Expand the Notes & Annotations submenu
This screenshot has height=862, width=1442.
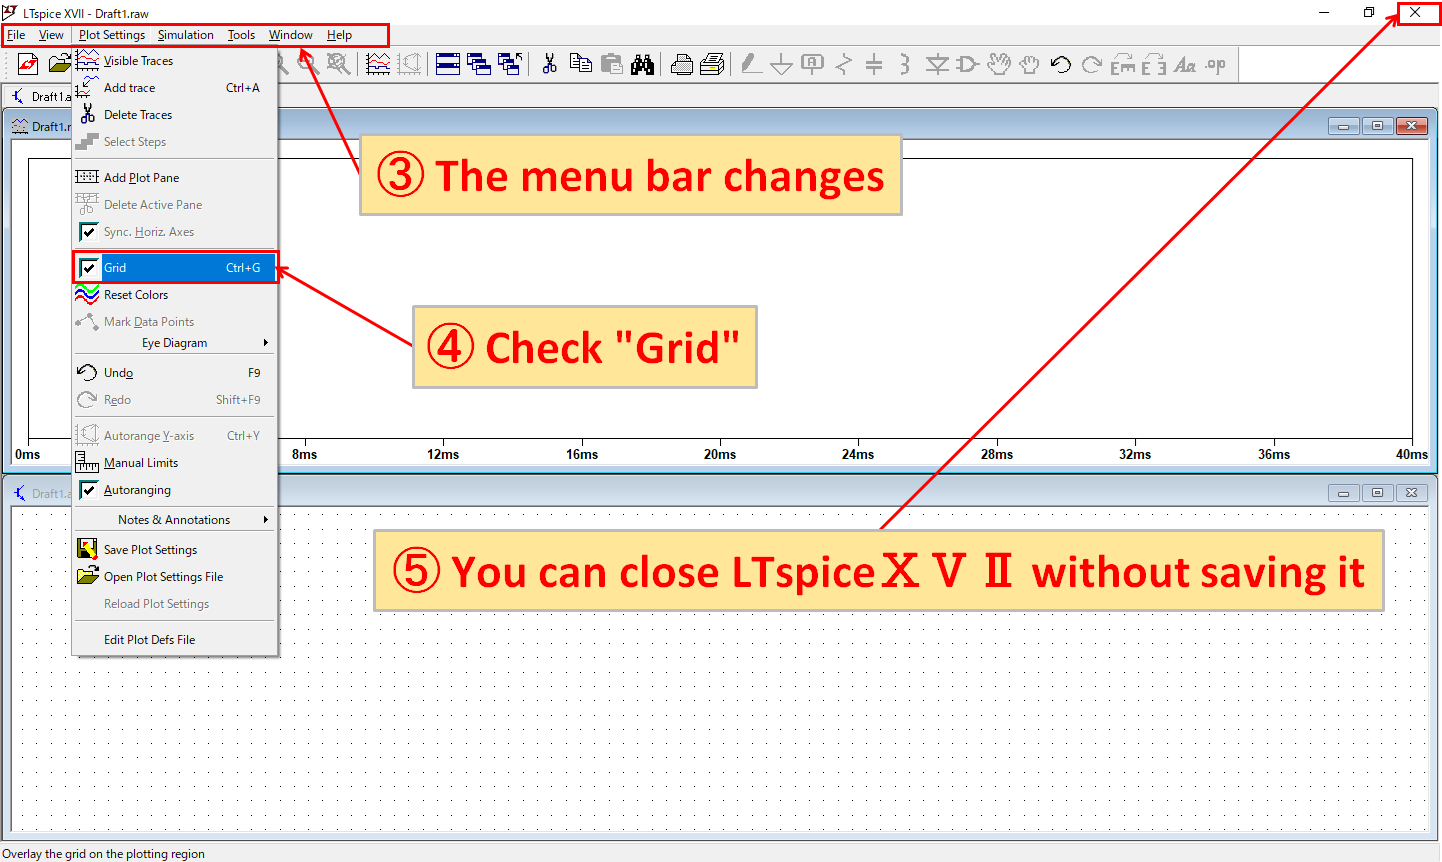click(175, 519)
